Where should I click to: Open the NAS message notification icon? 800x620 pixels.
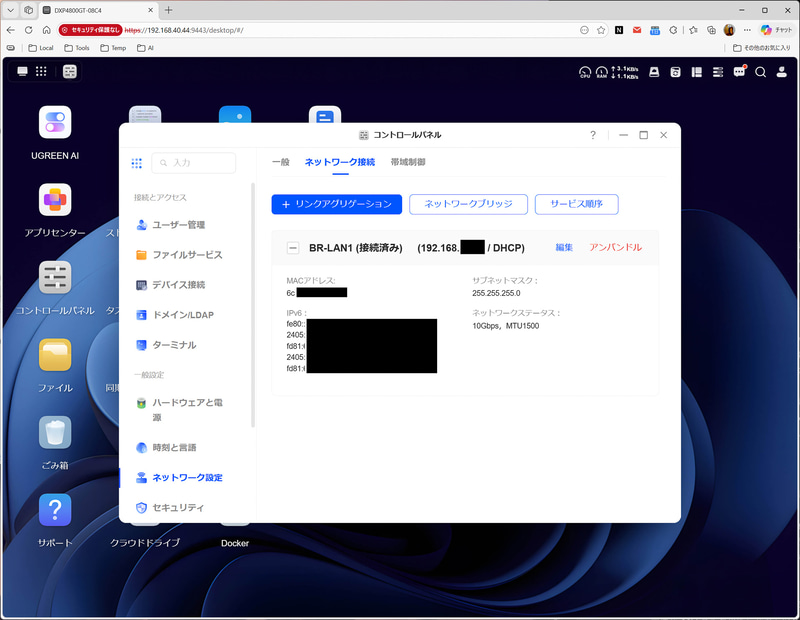click(739, 72)
